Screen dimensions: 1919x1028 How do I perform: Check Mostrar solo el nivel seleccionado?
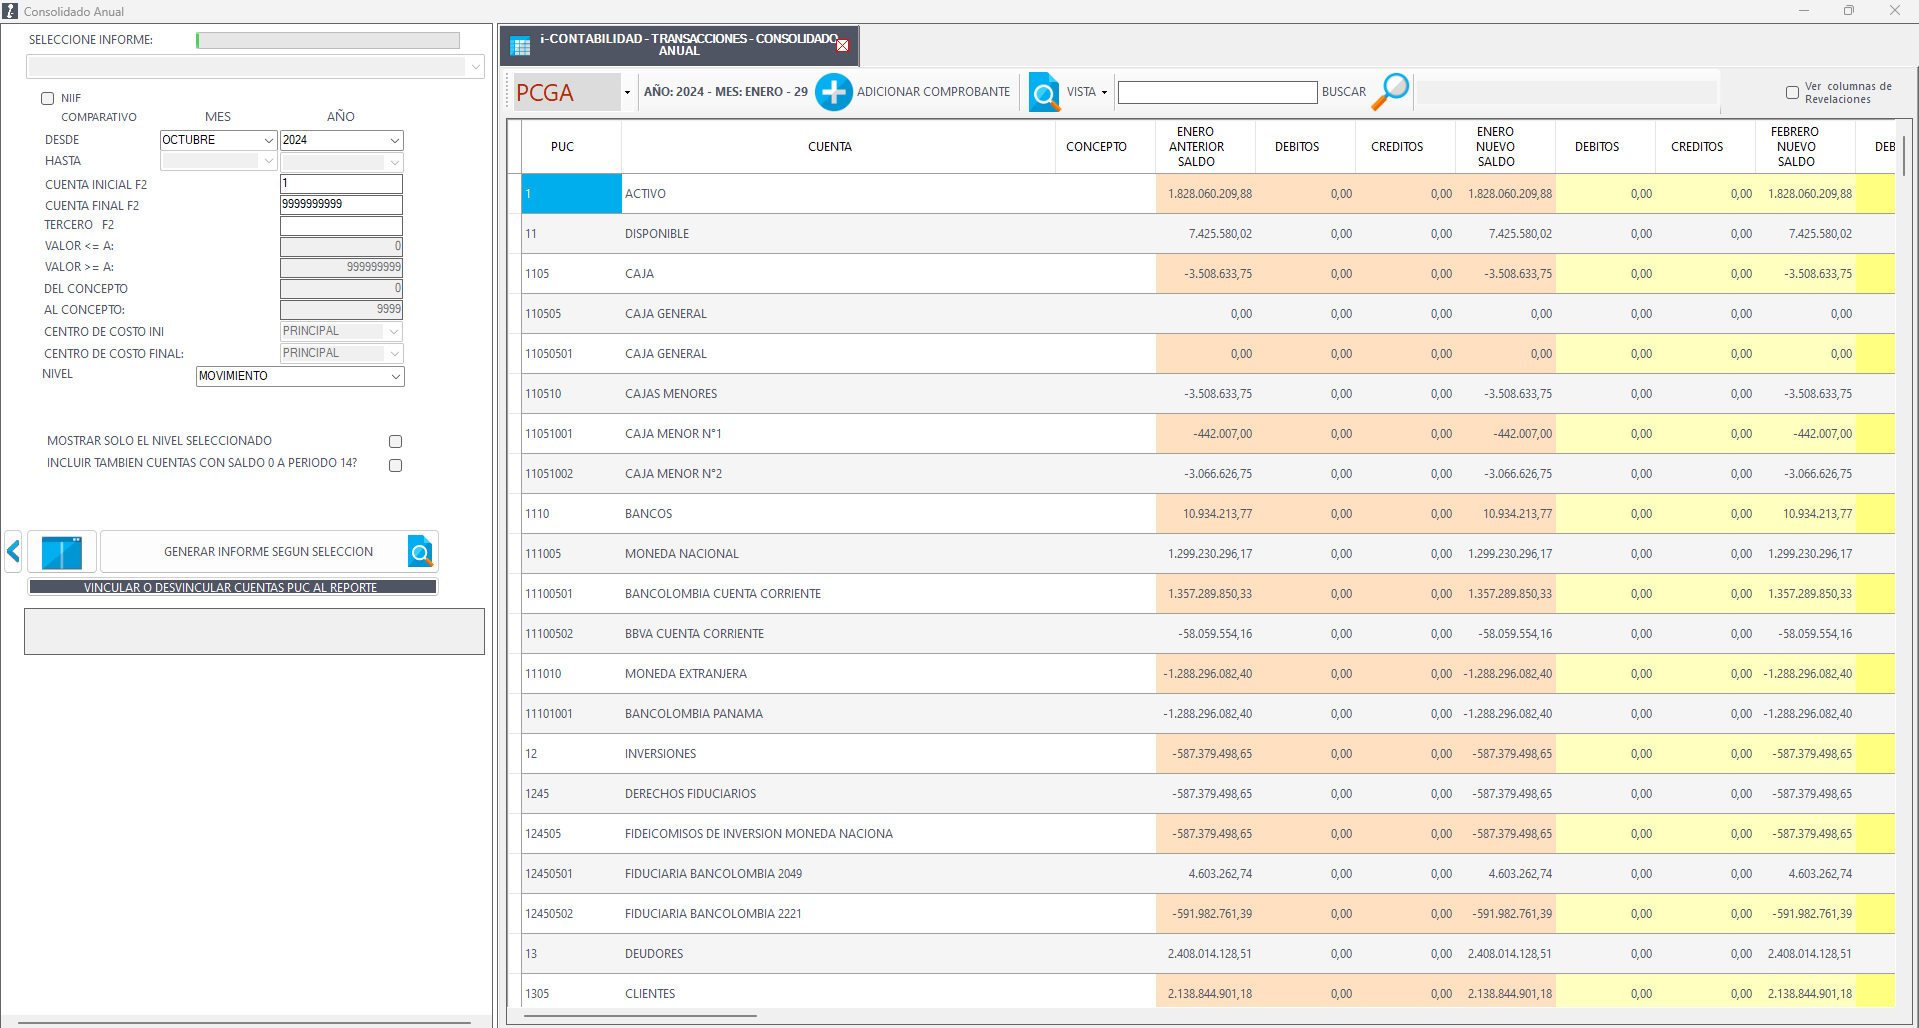point(395,441)
